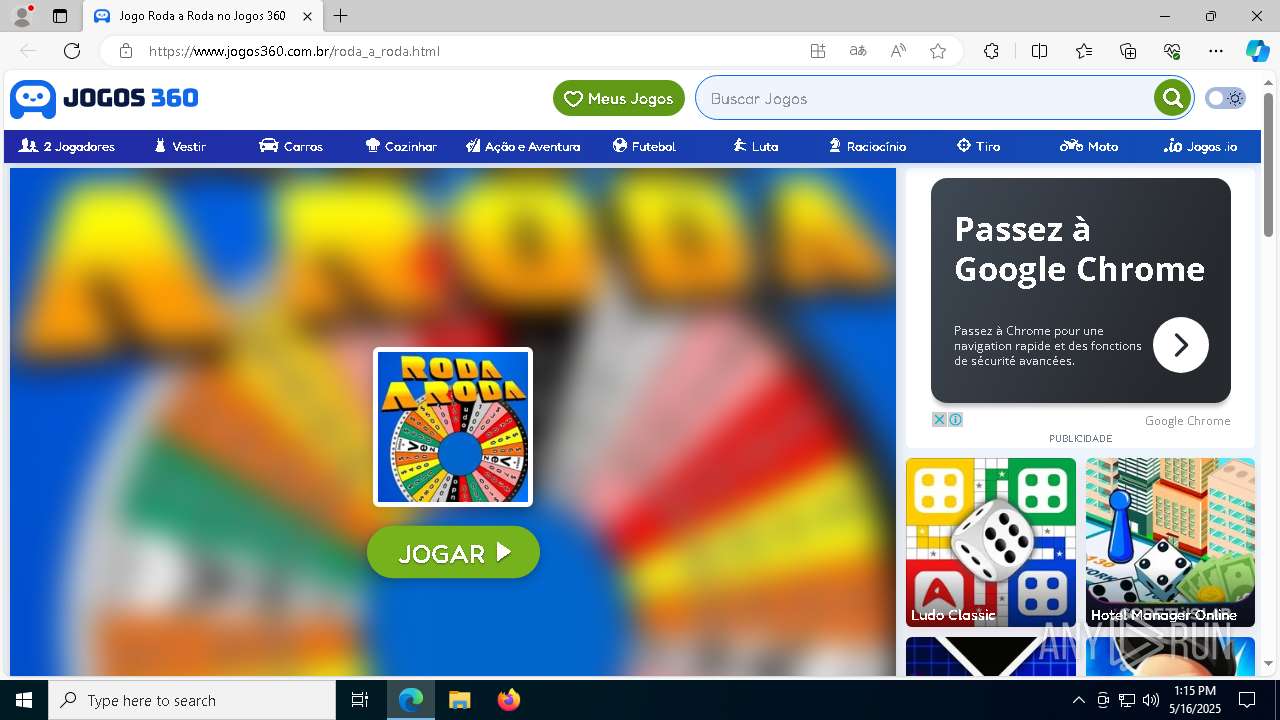This screenshot has height=720, width=1280.
Task: Open the Ação e Aventura category
Action: tap(523, 146)
